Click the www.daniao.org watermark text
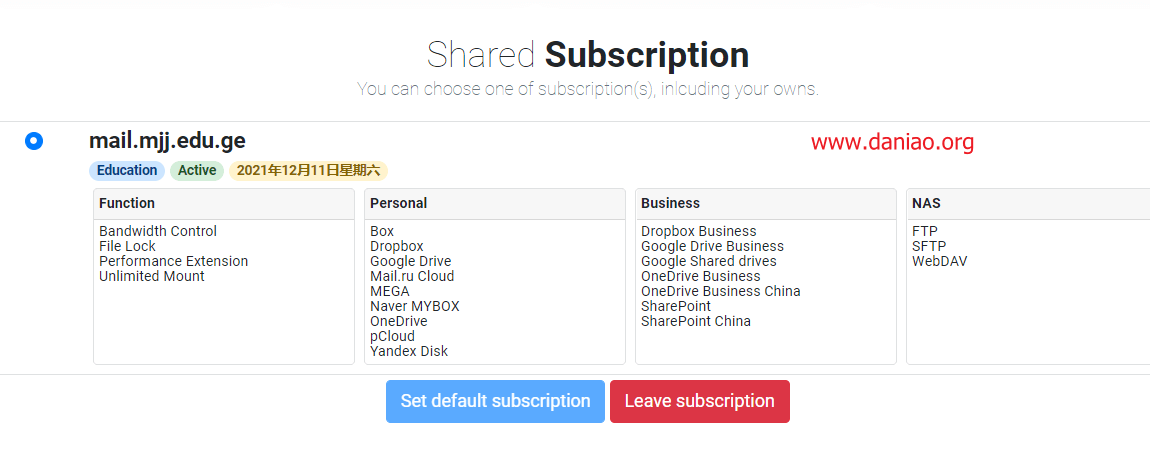The image size is (1150, 460). (x=893, y=142)
